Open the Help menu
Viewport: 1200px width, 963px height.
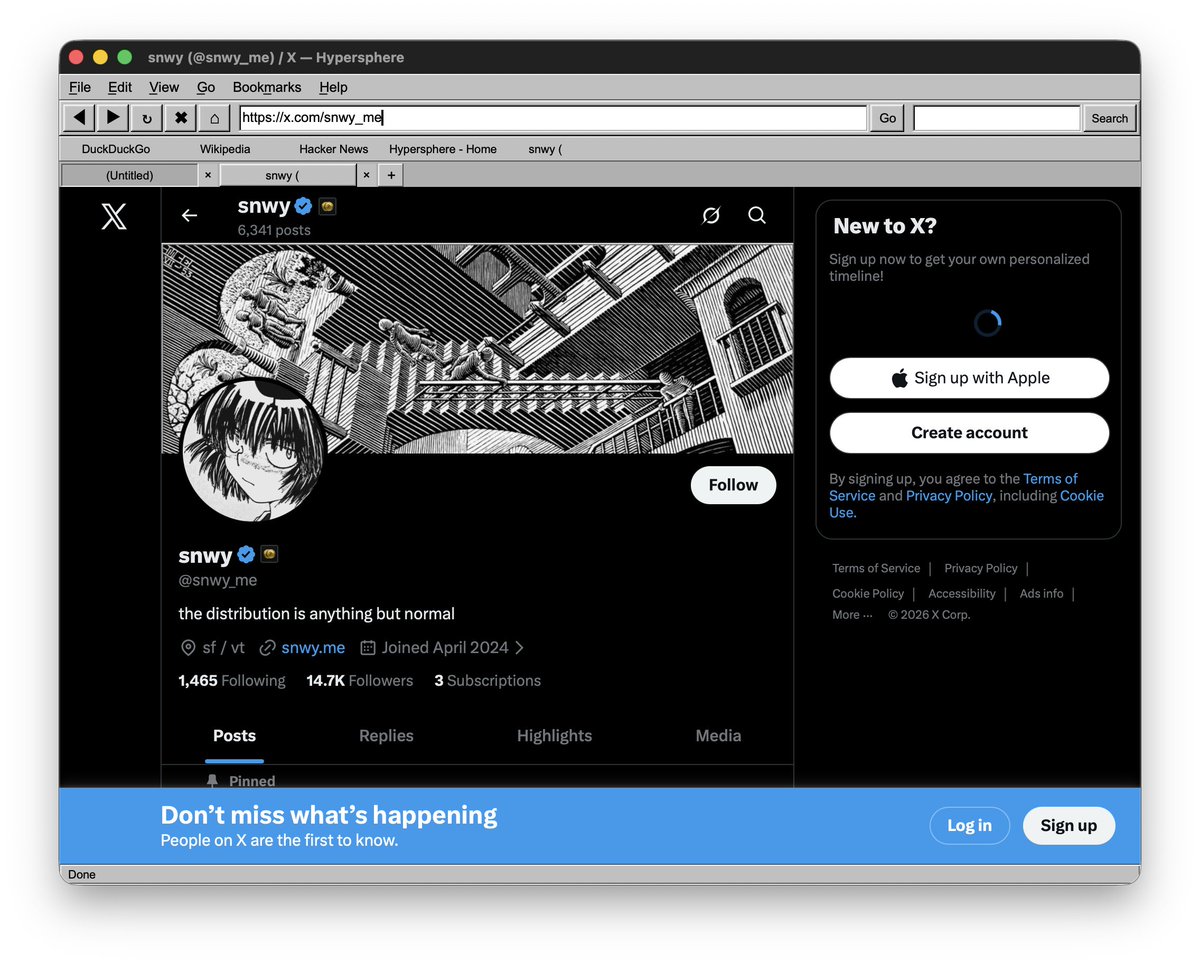pos(333,87)
